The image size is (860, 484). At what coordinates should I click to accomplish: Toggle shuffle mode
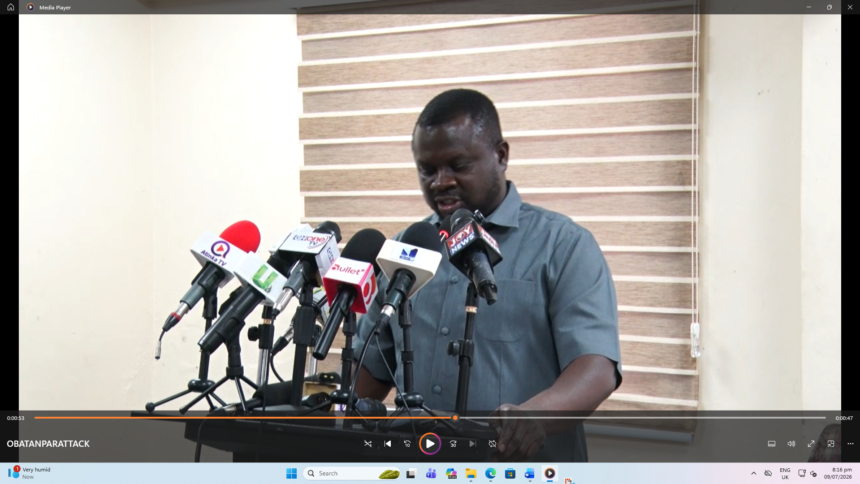(x=367, y=443)
